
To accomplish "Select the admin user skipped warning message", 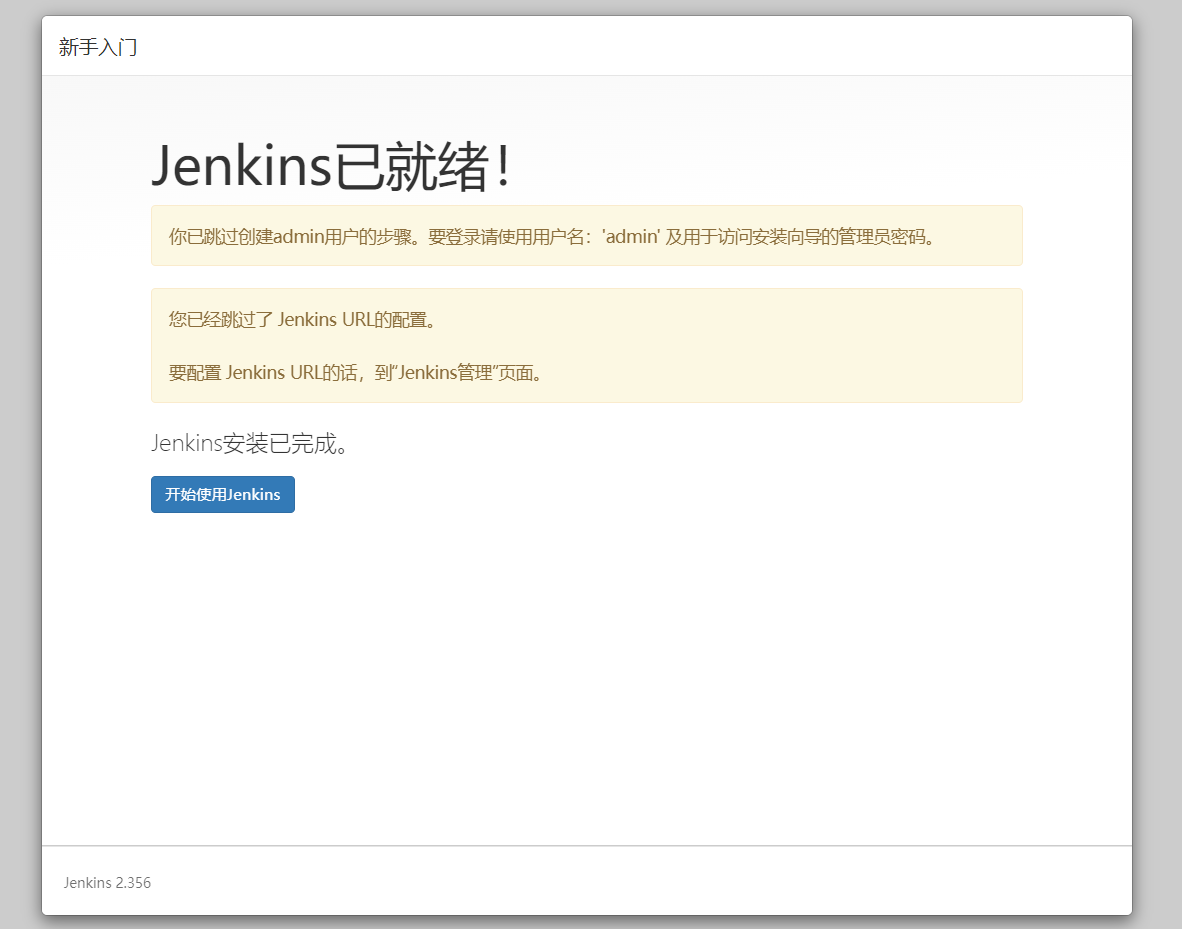I will pos(586,236).
